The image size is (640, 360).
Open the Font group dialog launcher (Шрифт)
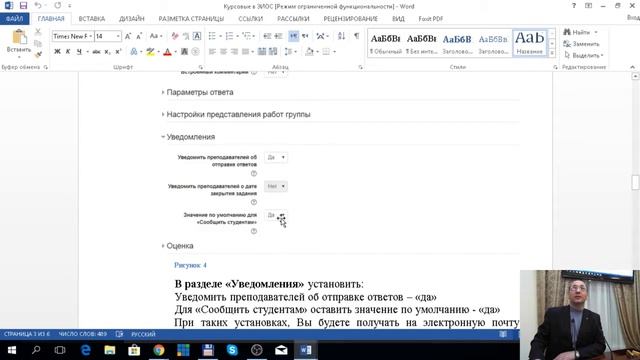point(200,67)
